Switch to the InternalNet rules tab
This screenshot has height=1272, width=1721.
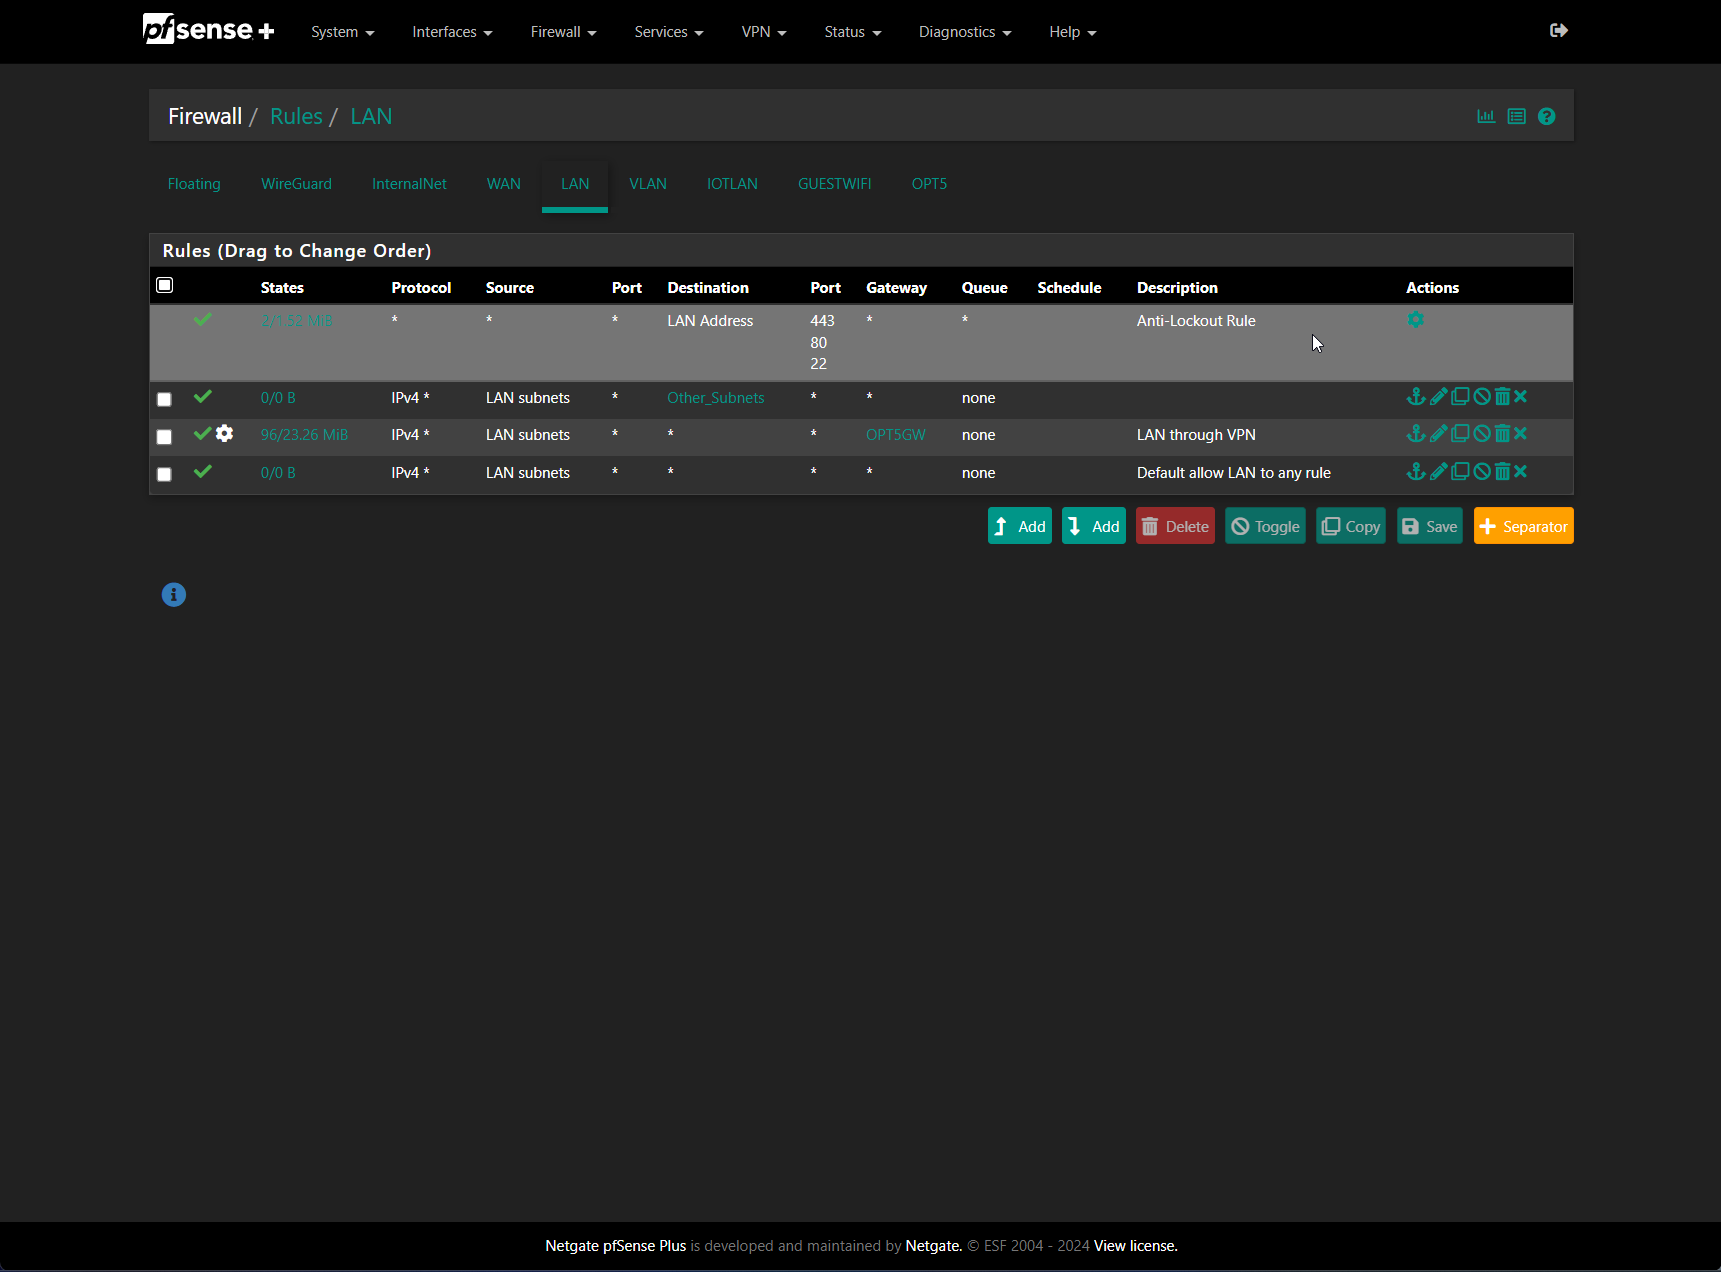[409, 184]
